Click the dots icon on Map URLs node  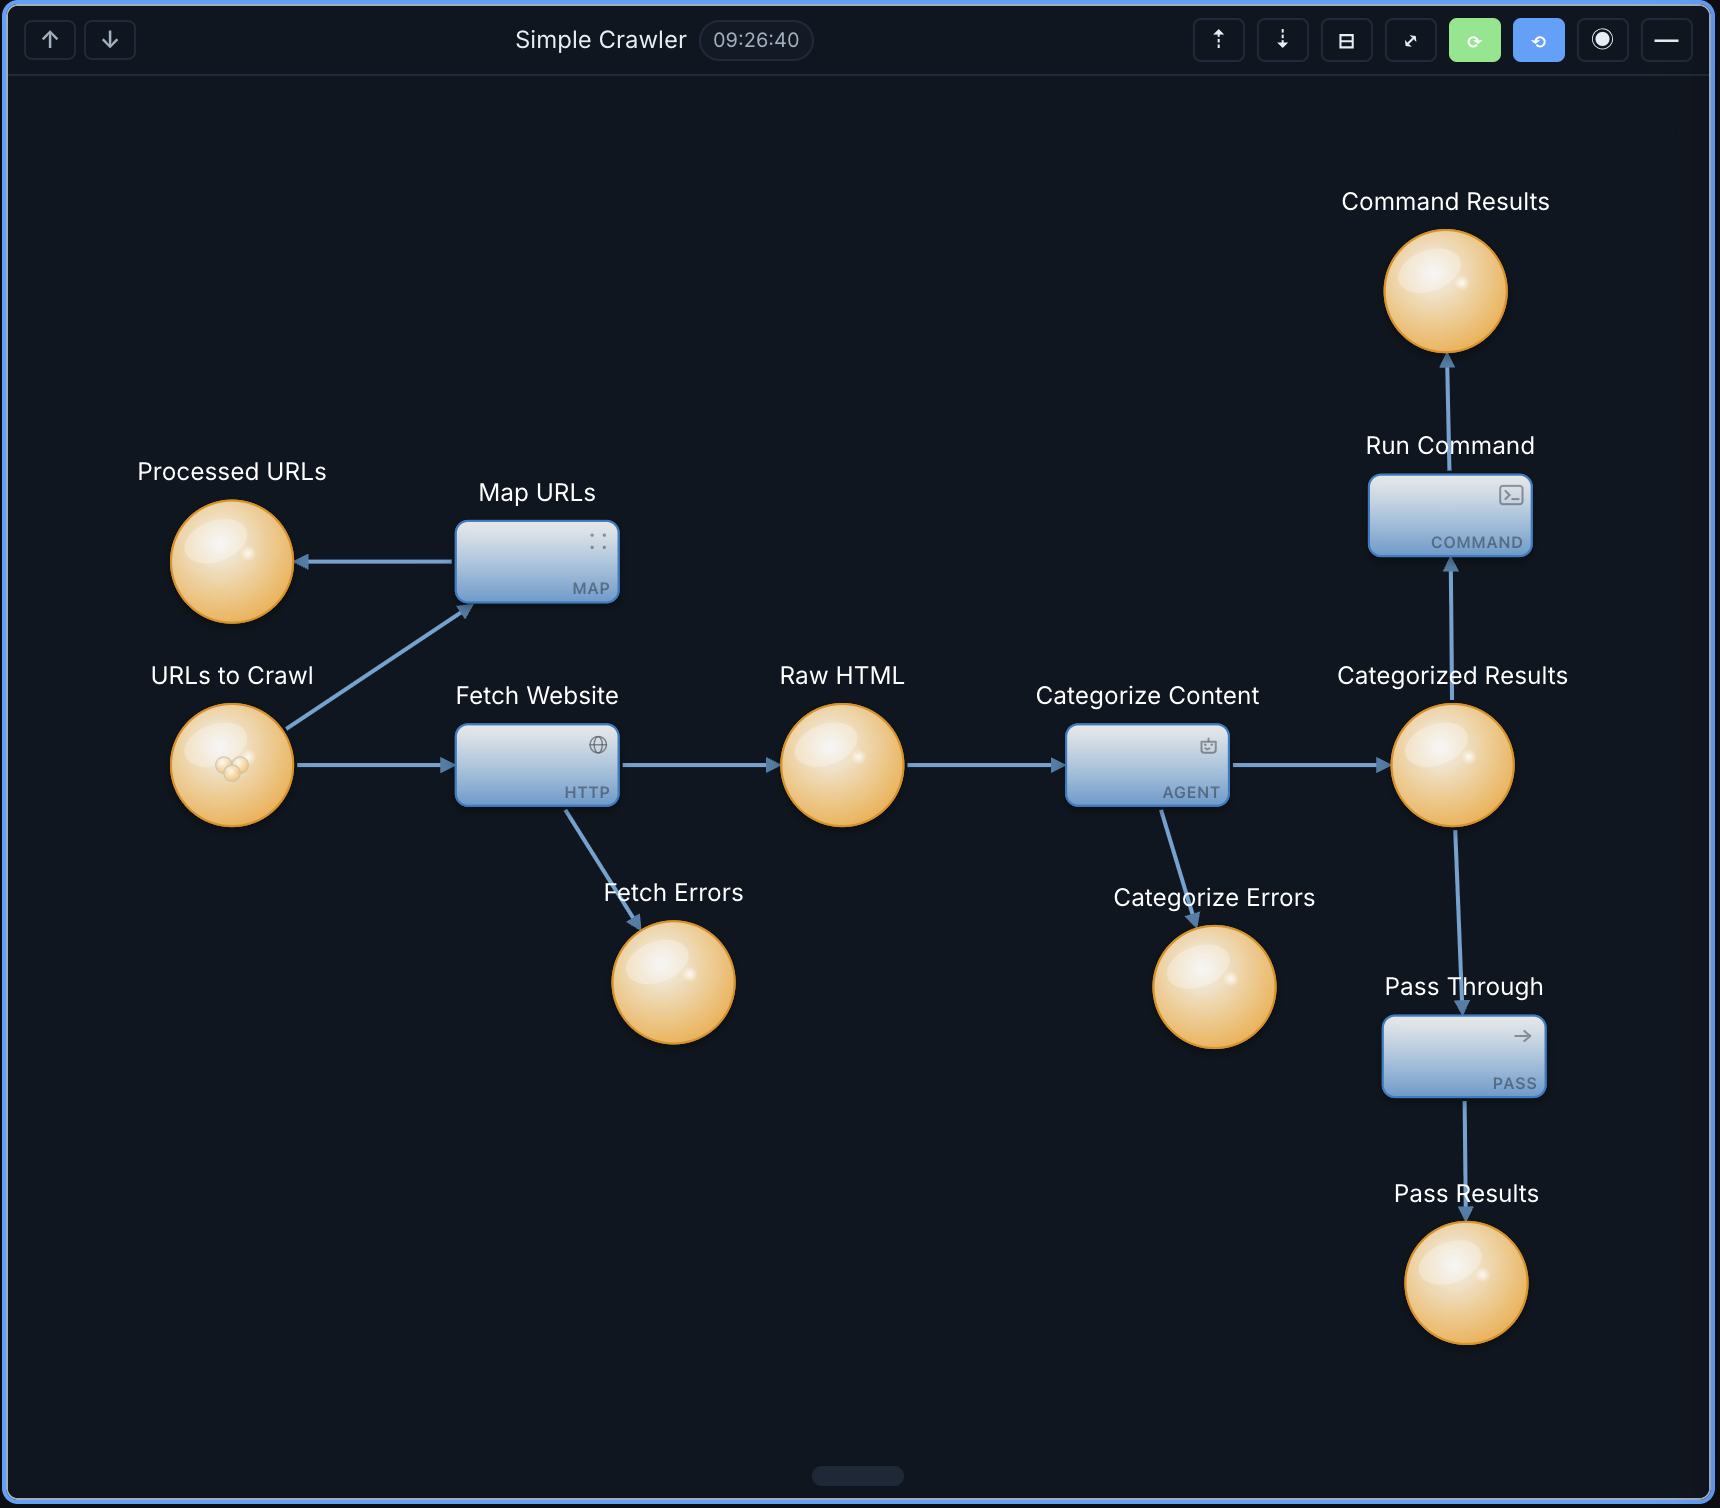tap(598, 543)
